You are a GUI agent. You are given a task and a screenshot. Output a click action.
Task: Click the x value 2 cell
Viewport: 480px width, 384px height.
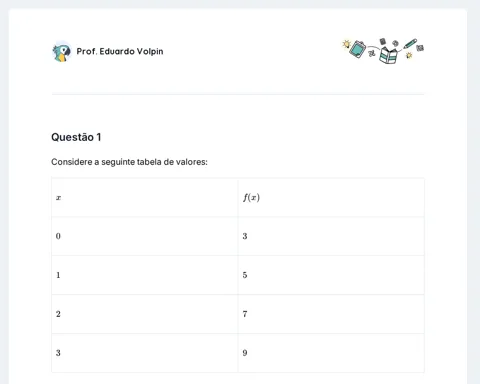pyautogui.click(x=145, y=314)
